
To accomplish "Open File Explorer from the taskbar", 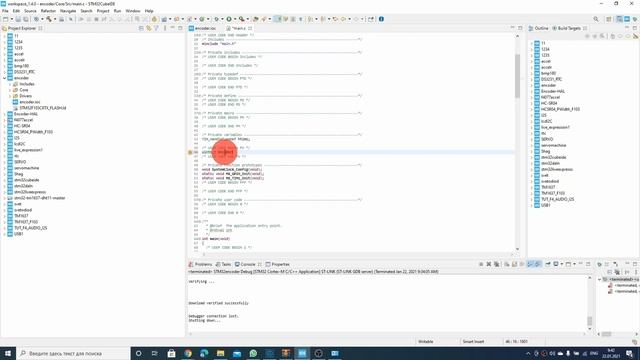I will [x=220, y=353].
